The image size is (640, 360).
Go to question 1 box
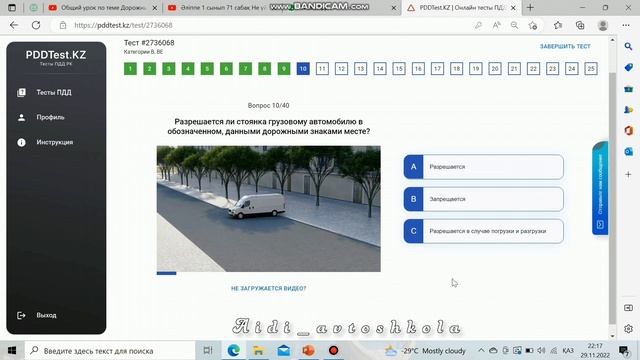(x=130, y=69)
